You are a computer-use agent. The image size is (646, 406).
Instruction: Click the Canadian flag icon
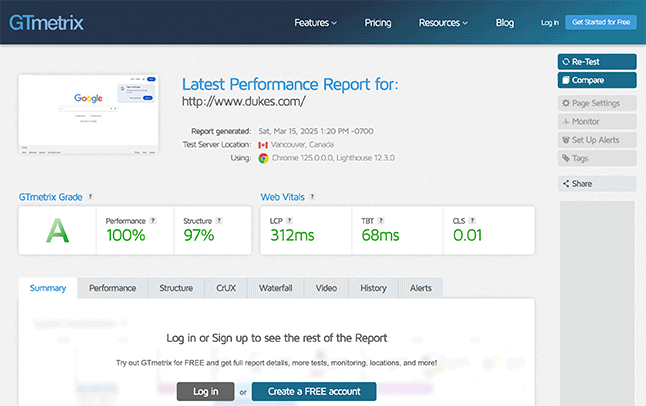(x=263, y=145)
